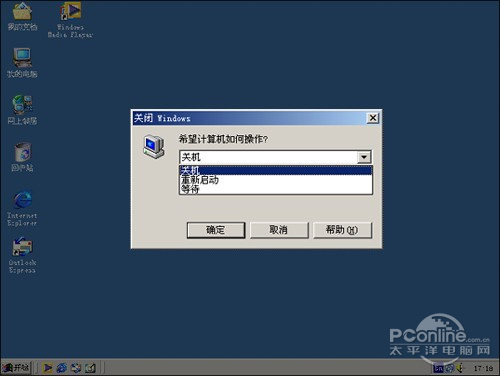Screen dimensions: 500x376
Task: Choose 重新启动 in the dropdown list
Action: coord(276,180)
